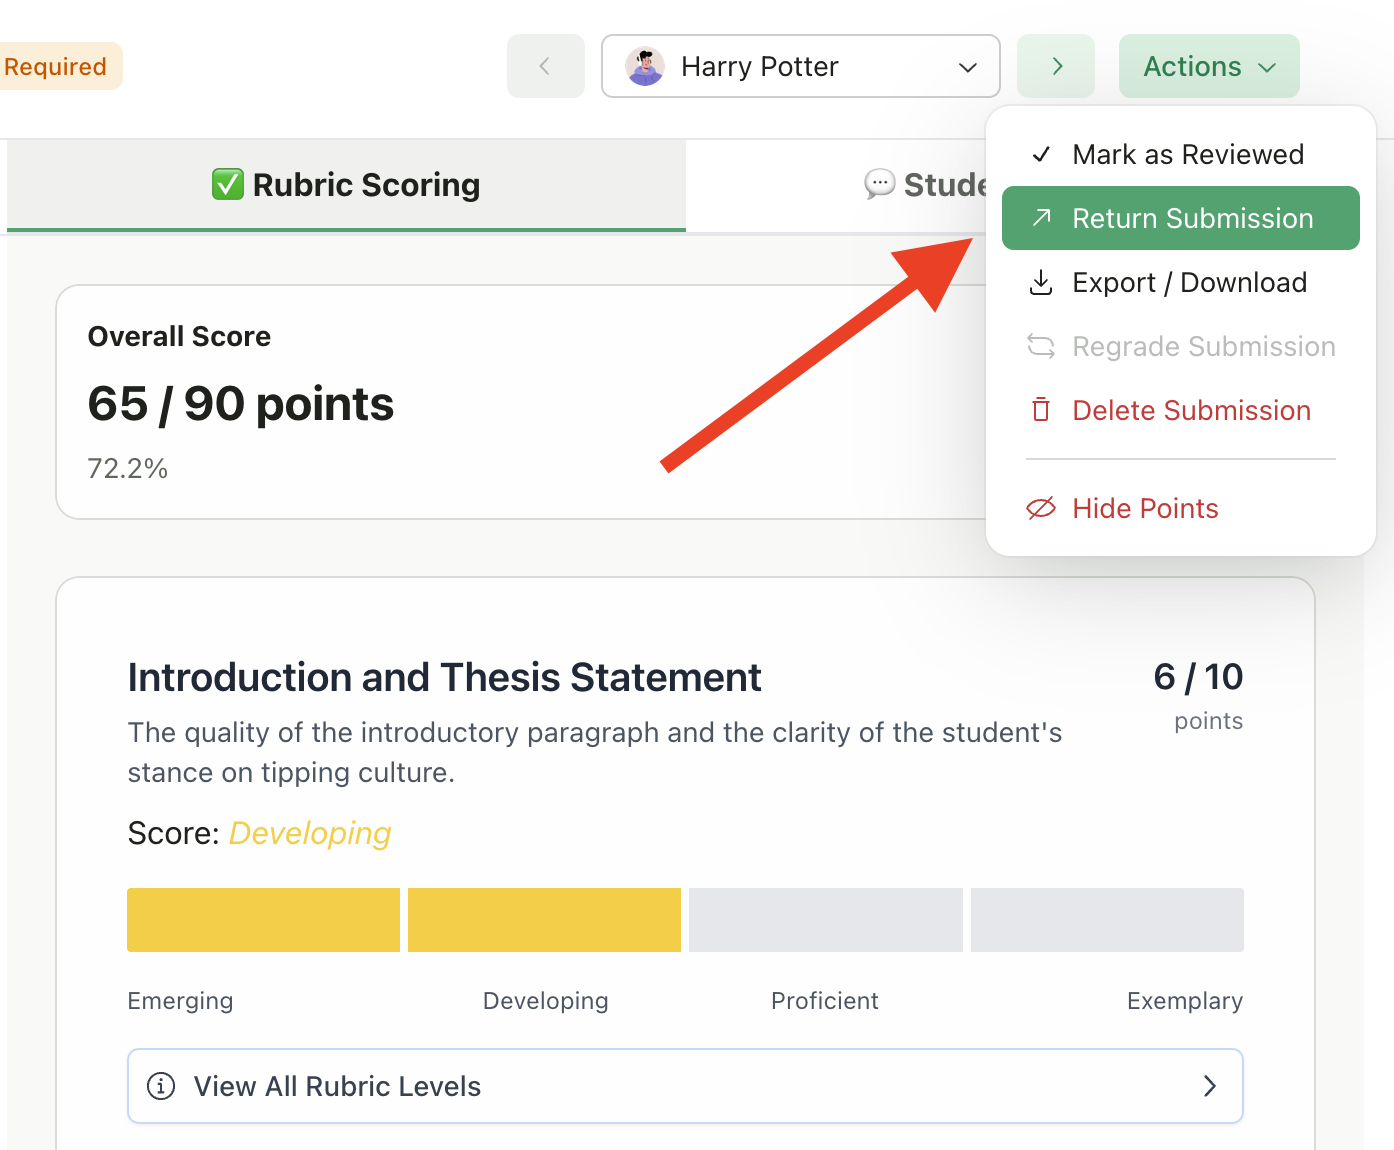Click the crossed-eye Hide Points icon
The image size is (1394, 1150).
tap(1041, 508)
